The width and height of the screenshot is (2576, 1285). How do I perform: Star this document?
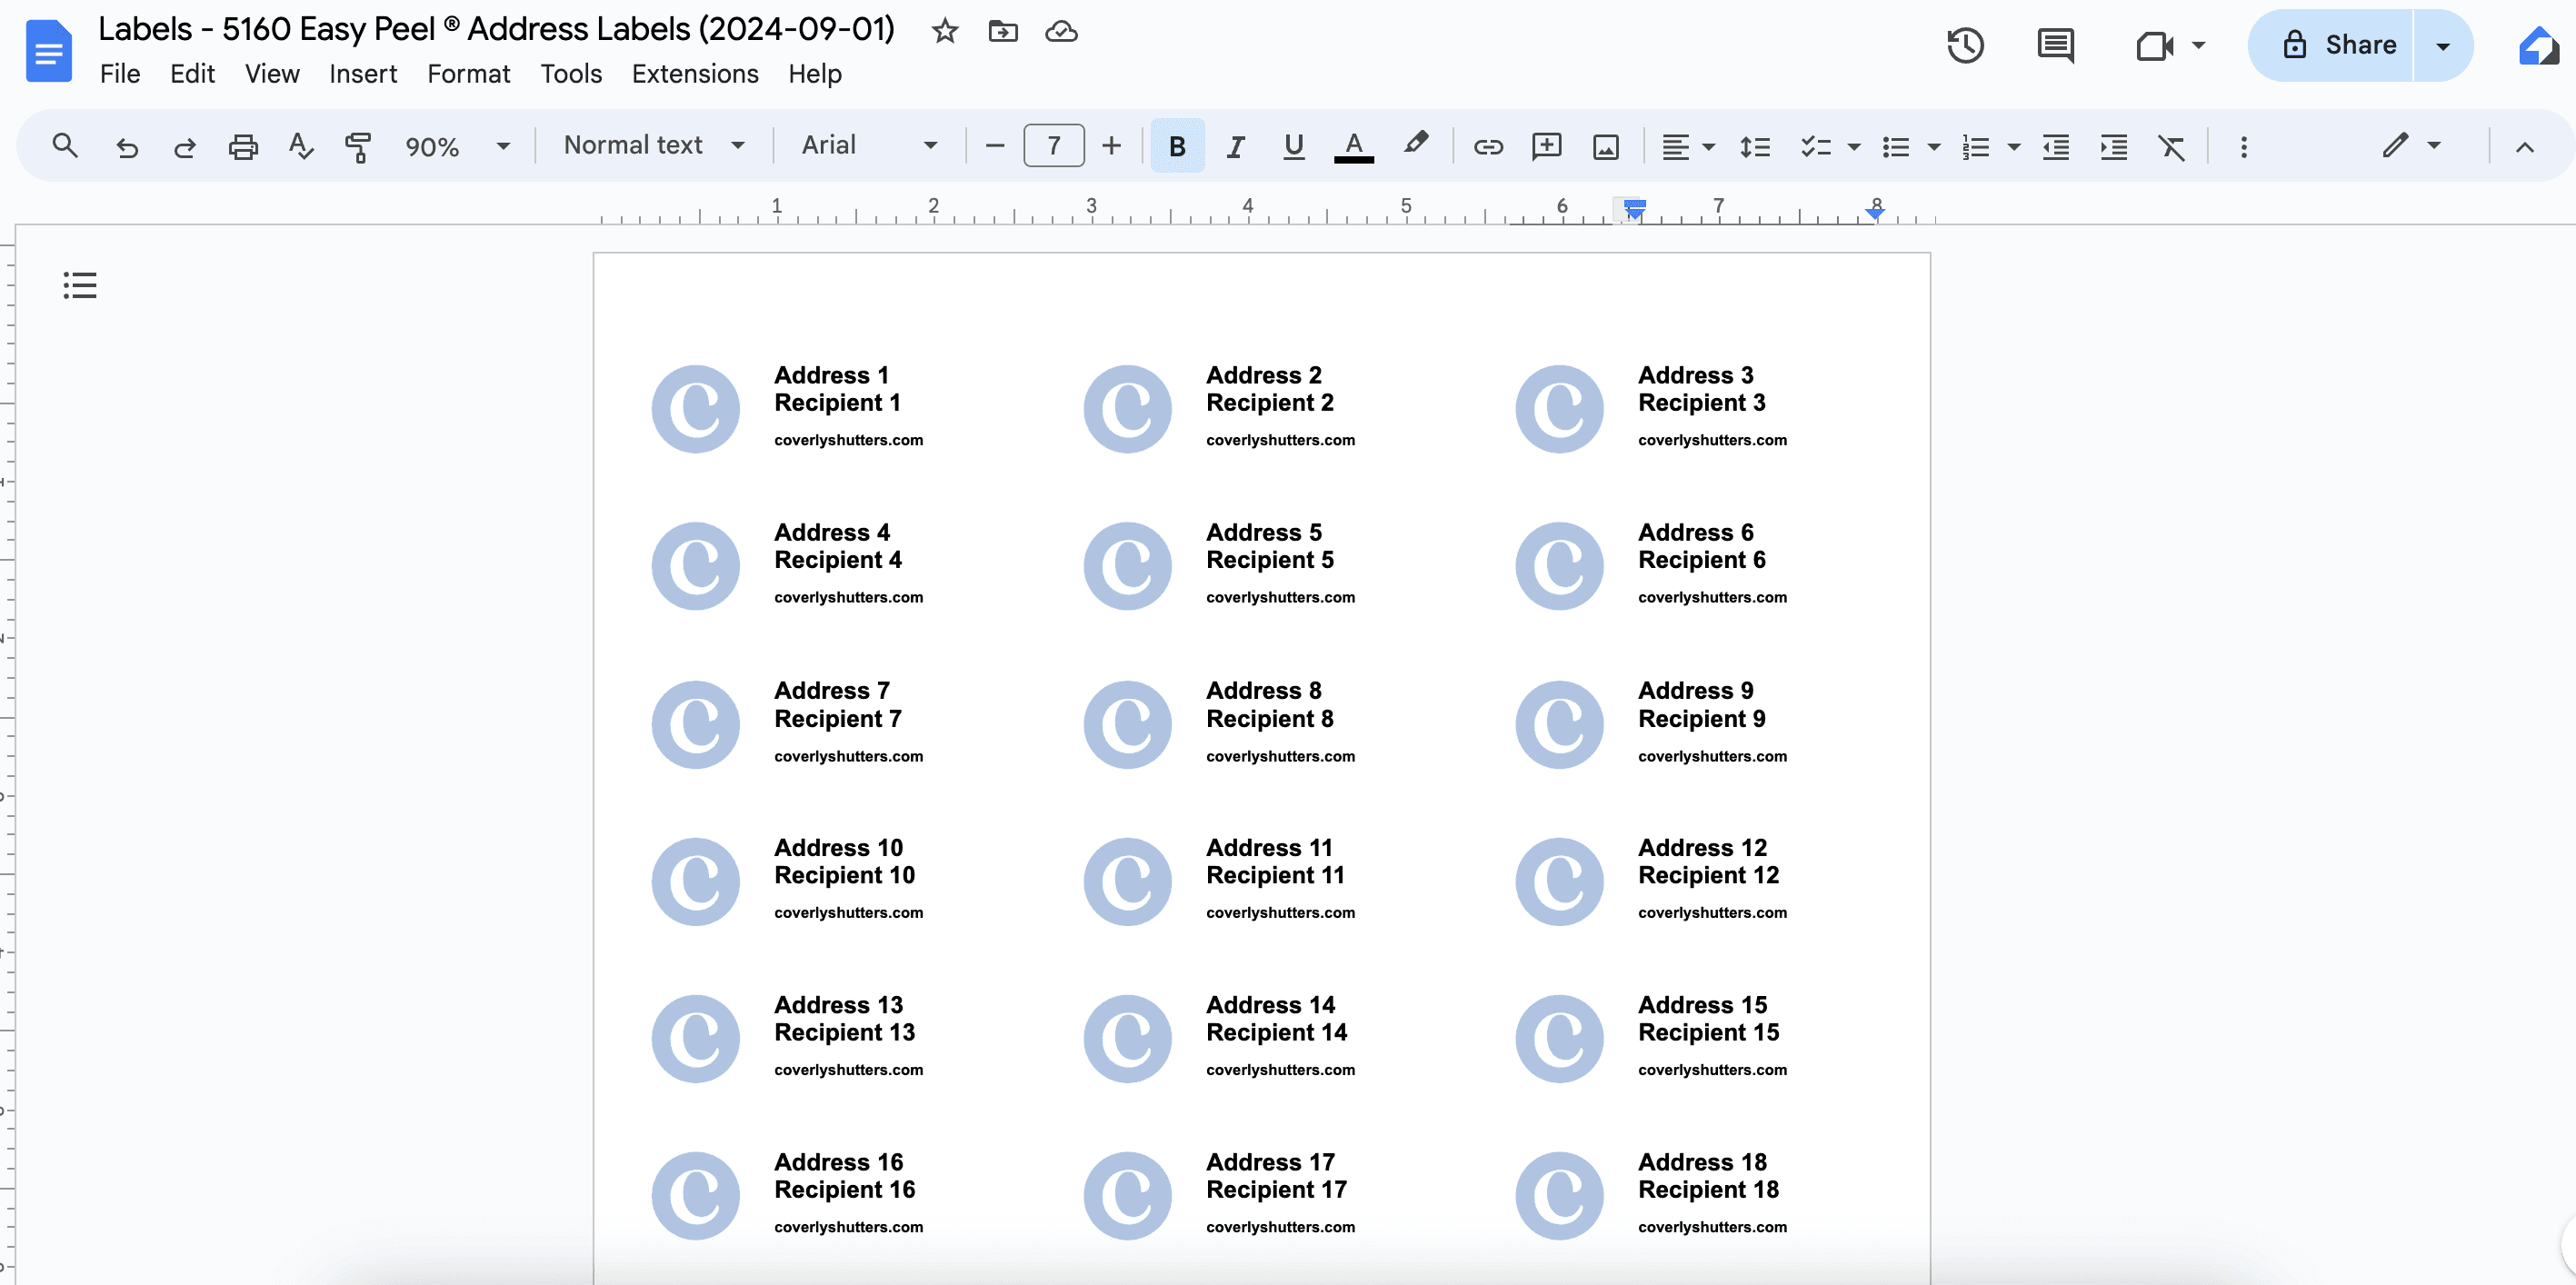(944, 31)
